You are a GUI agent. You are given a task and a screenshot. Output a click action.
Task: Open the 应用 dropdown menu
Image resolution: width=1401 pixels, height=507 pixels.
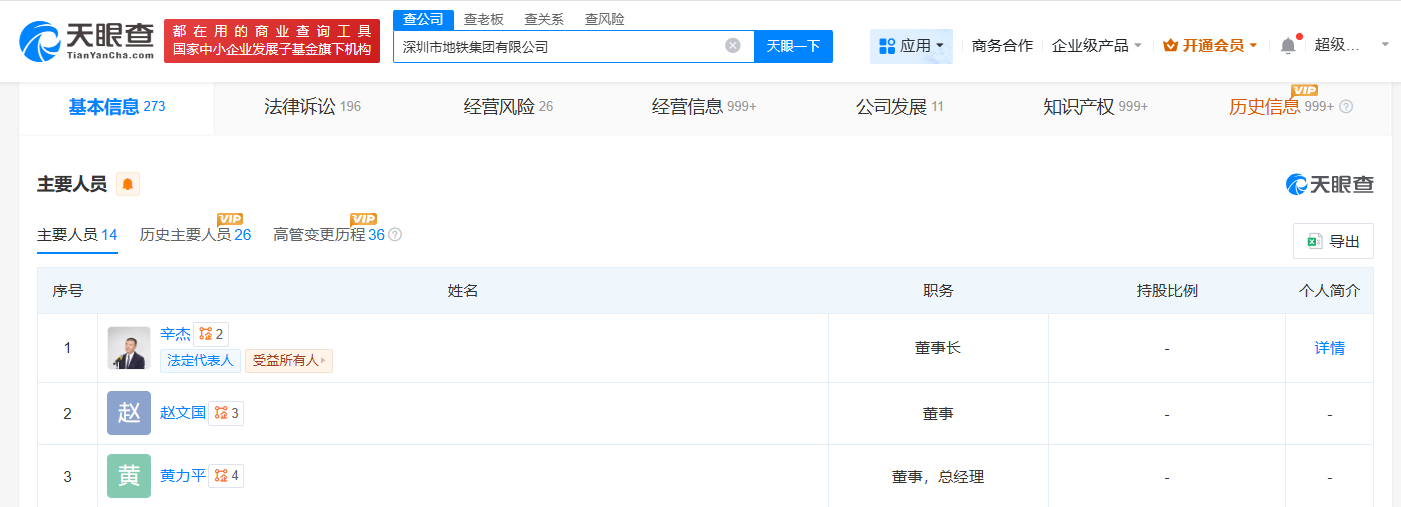pyautogui.click(x=911, y=46)
